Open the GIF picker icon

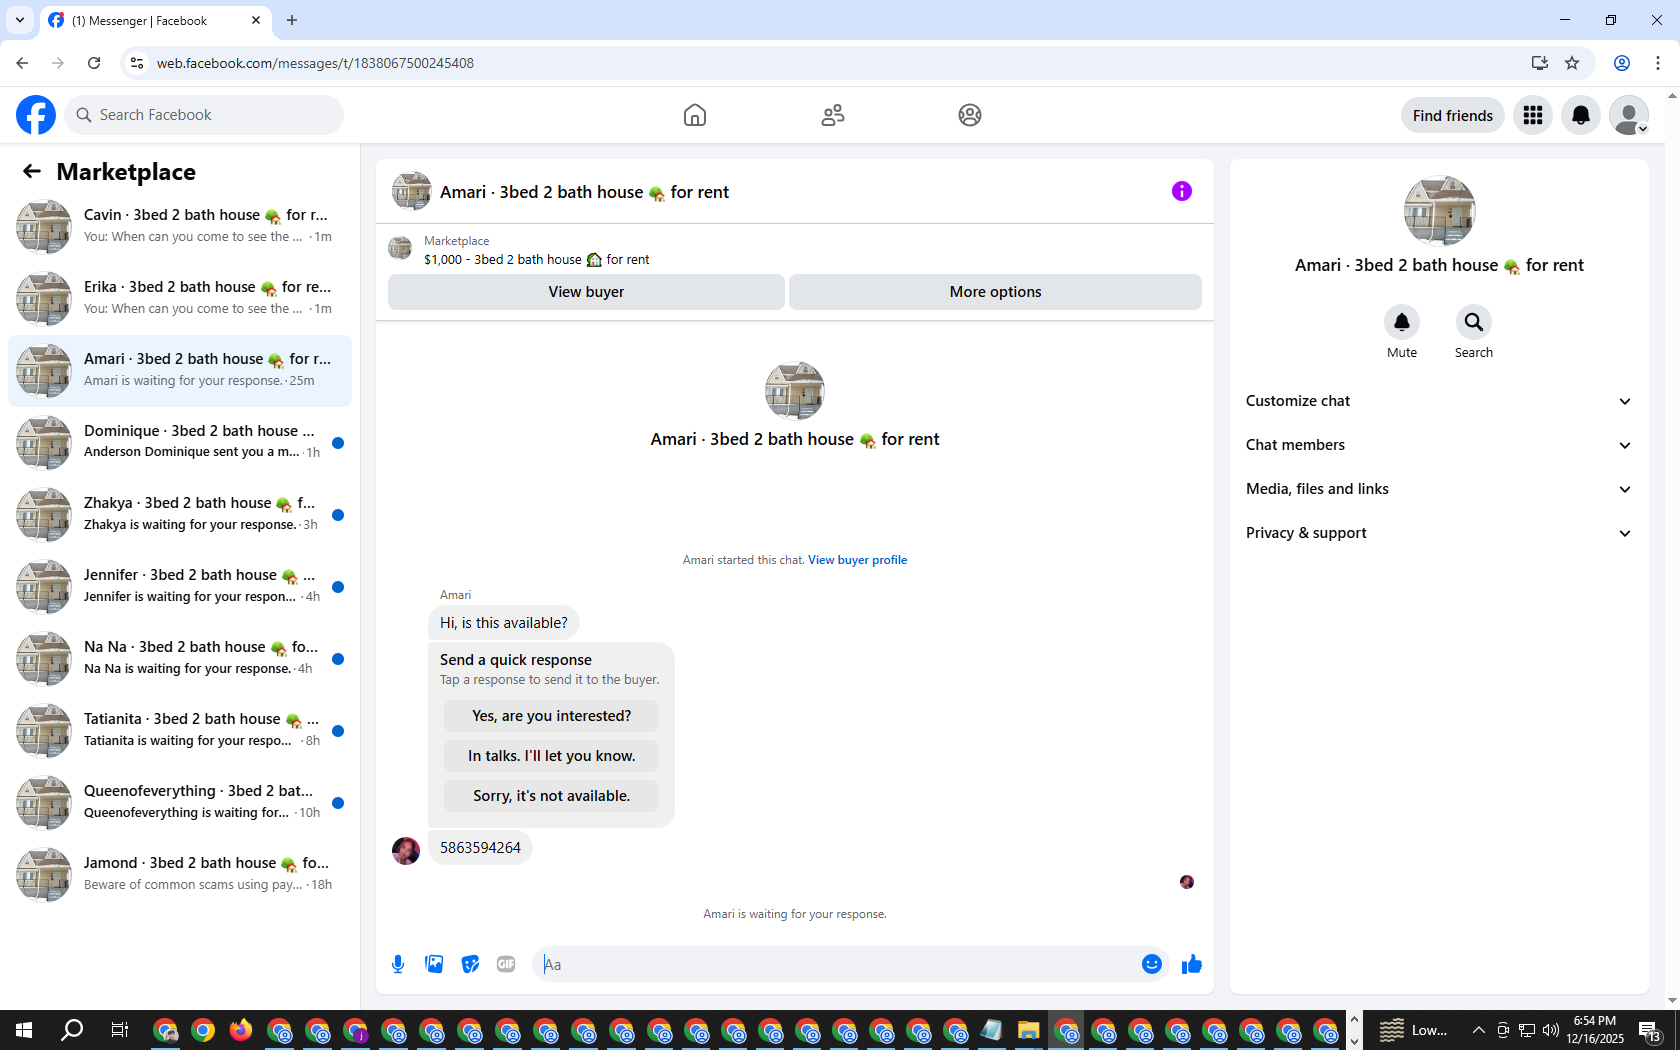506,964
